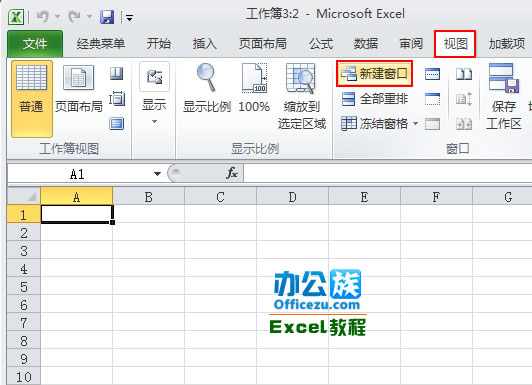Open the 视图 (View) tab
This screenshot has height=385, width=532.
pos(455,44)
